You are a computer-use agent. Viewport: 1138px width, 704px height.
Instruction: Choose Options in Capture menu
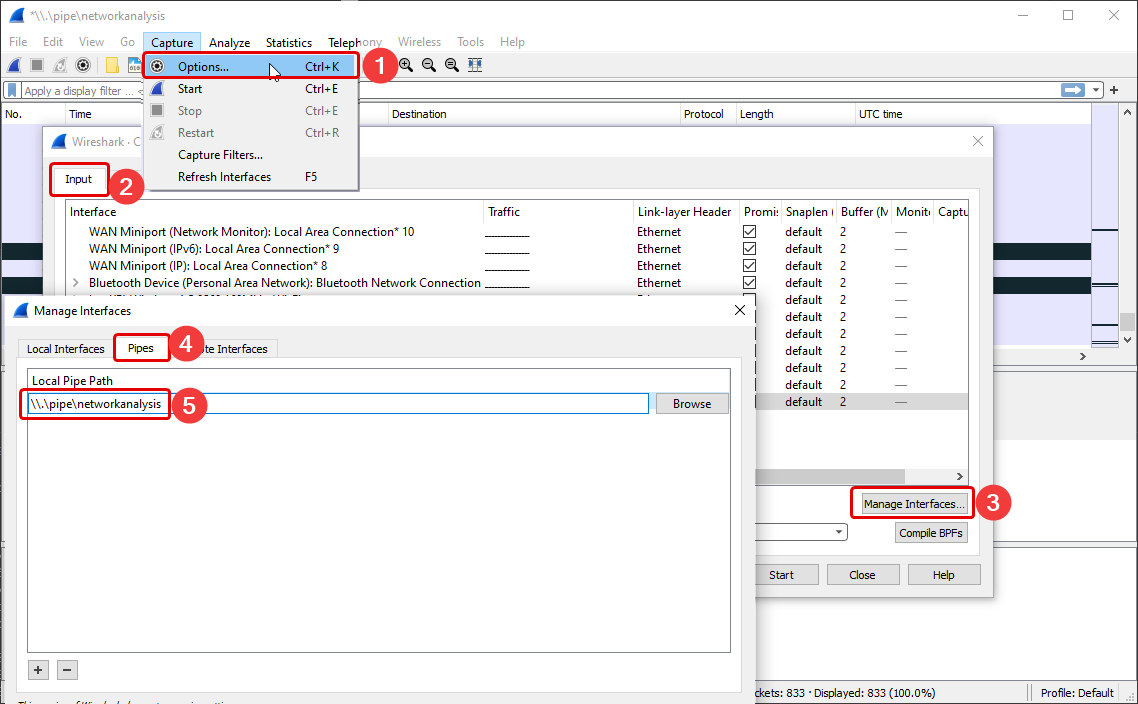(x=250, y=66)
